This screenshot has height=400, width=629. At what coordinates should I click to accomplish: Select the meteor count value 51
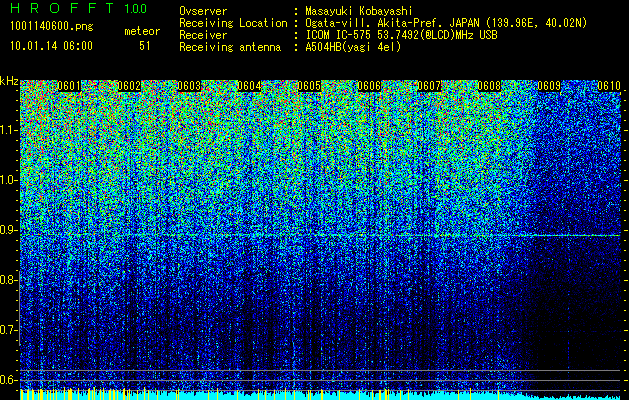[x=145, y=46]
